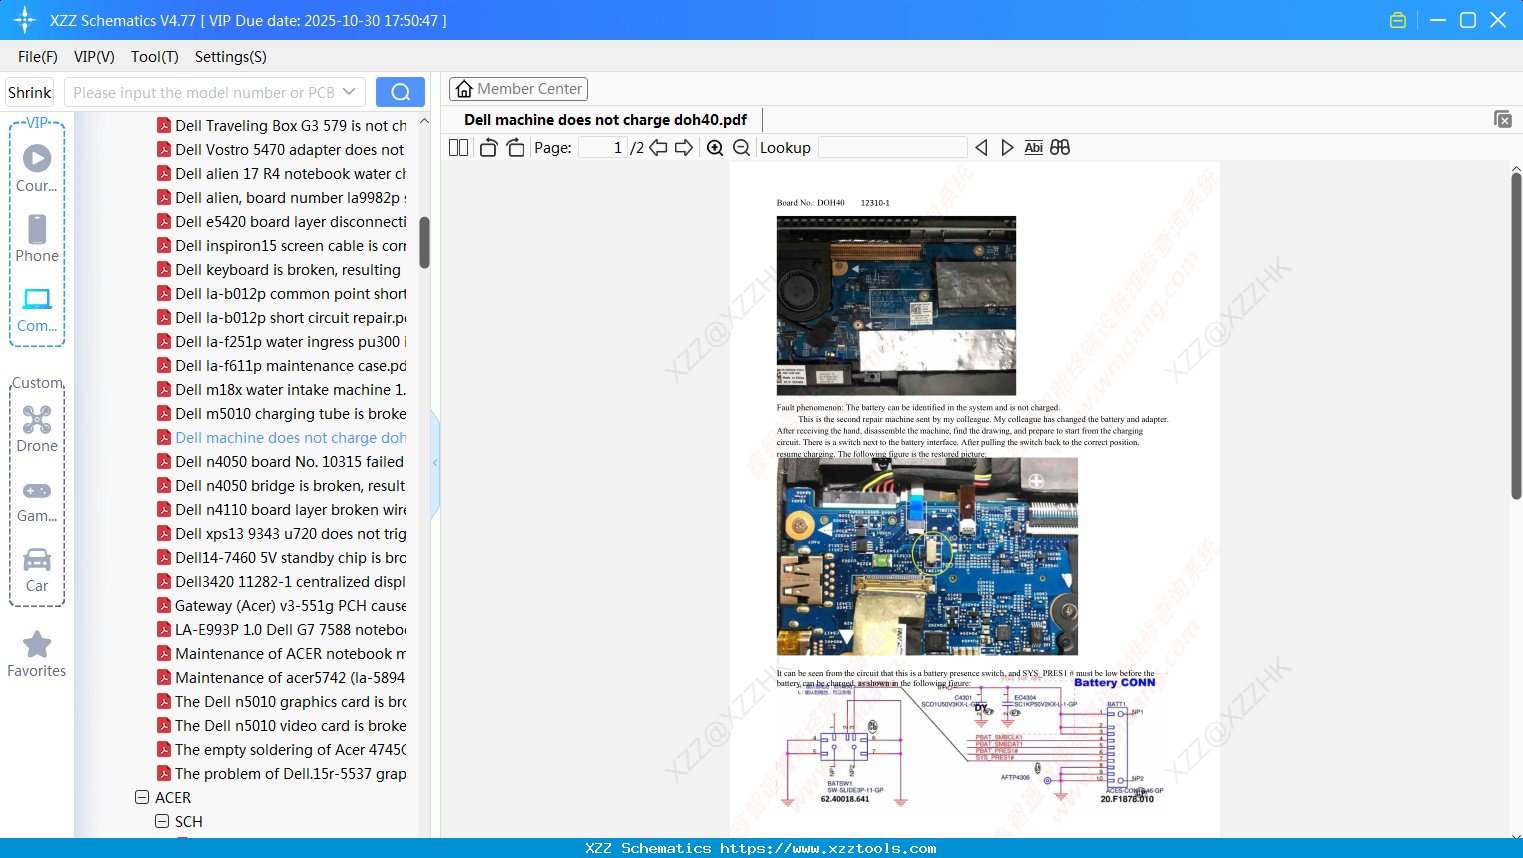Click PDF icon for Gateway (Acer) v3-551g
Image resolution: width=1523 pixels, height=858 pixels.
(164, 605)
